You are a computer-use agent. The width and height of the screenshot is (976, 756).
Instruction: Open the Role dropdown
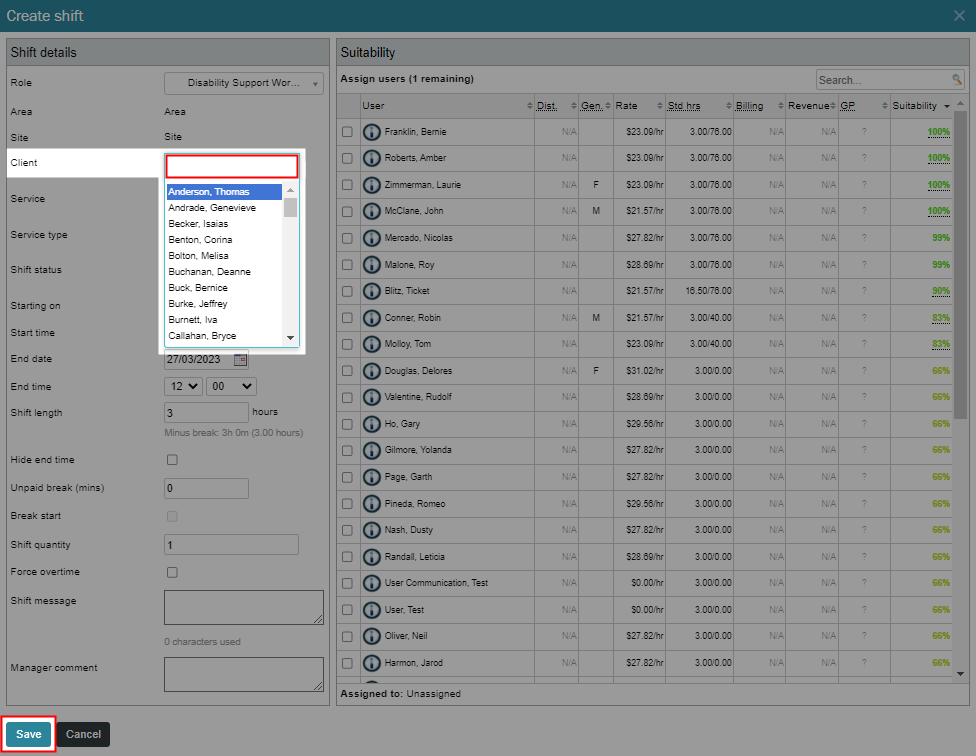(x=244, y=83)
